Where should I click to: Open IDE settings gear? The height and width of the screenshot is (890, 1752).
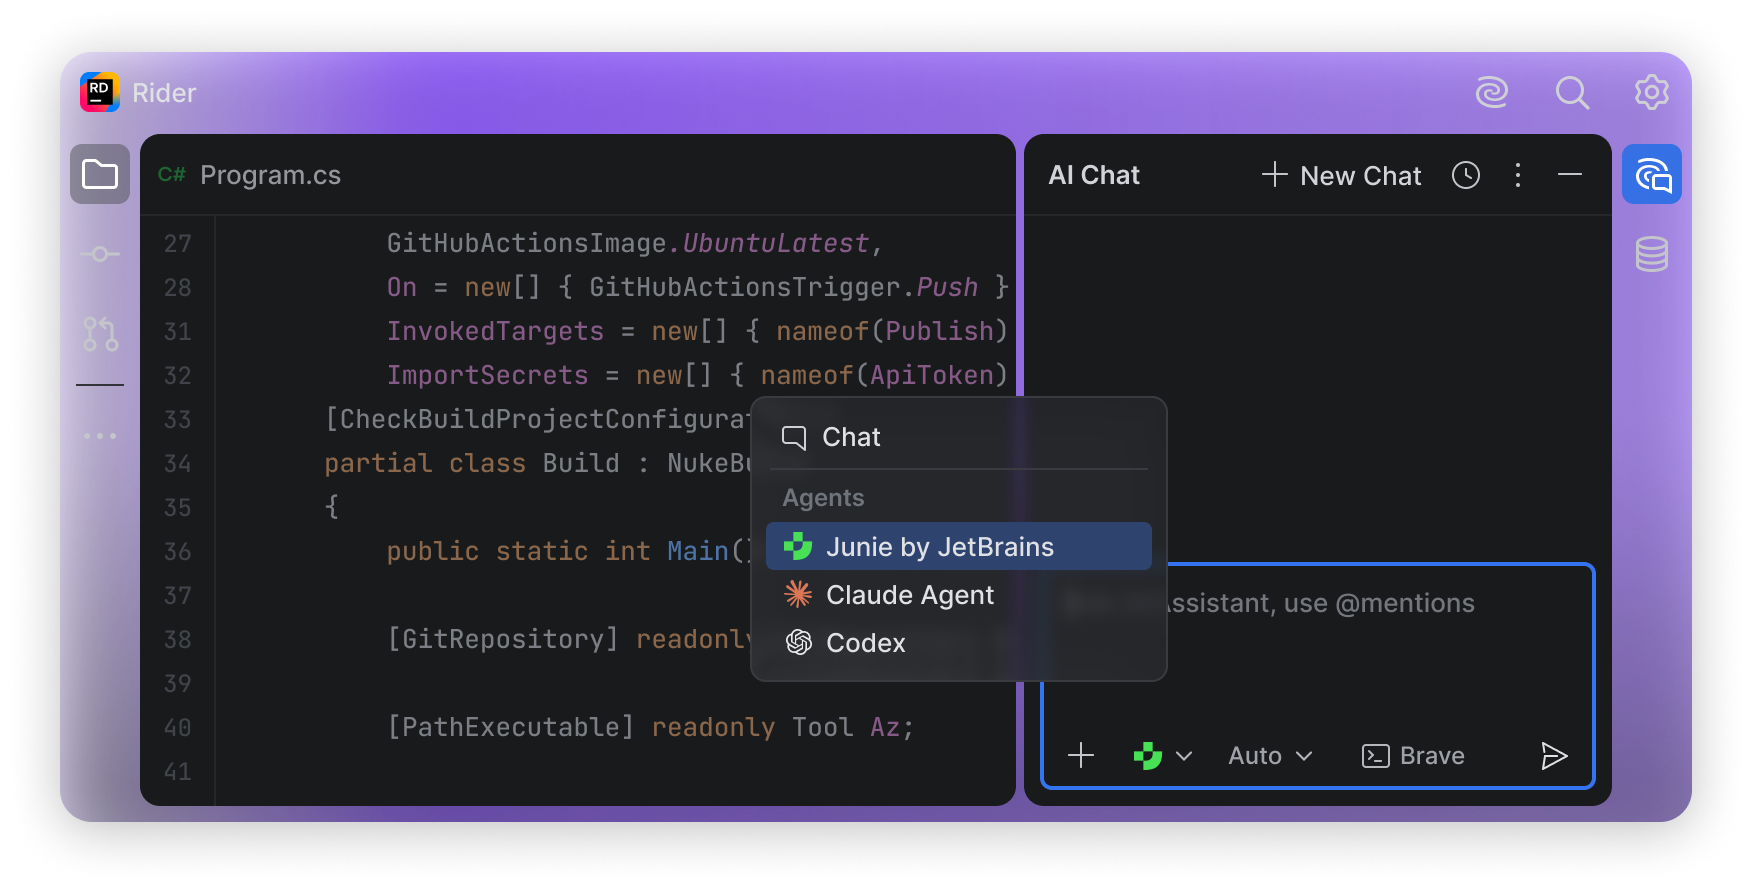pyautogui.click(x=1652, y=93)
